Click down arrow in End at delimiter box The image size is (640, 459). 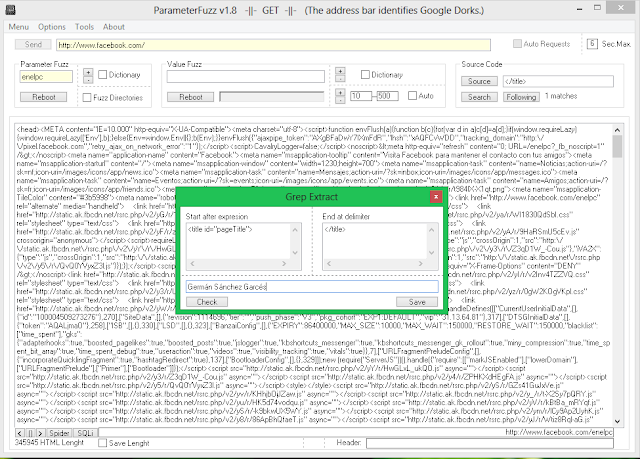pyautogui.click(x=431, y=253)
